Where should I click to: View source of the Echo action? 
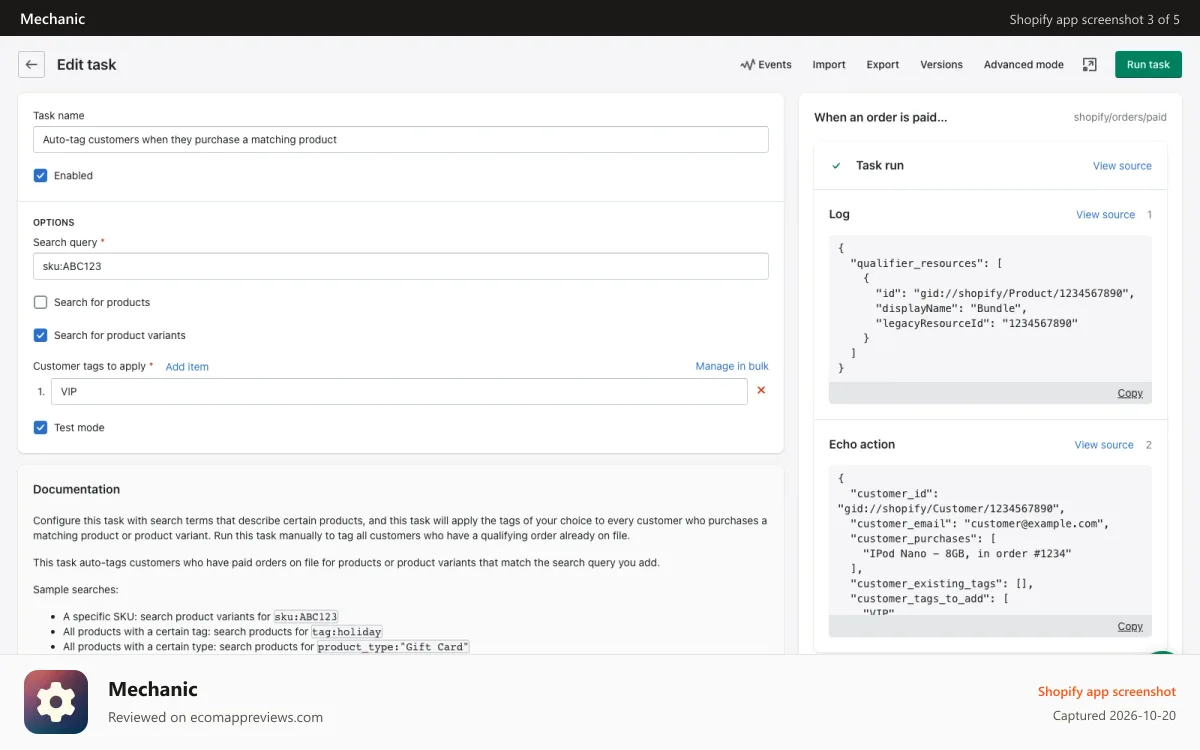(x=1104, y=445)
